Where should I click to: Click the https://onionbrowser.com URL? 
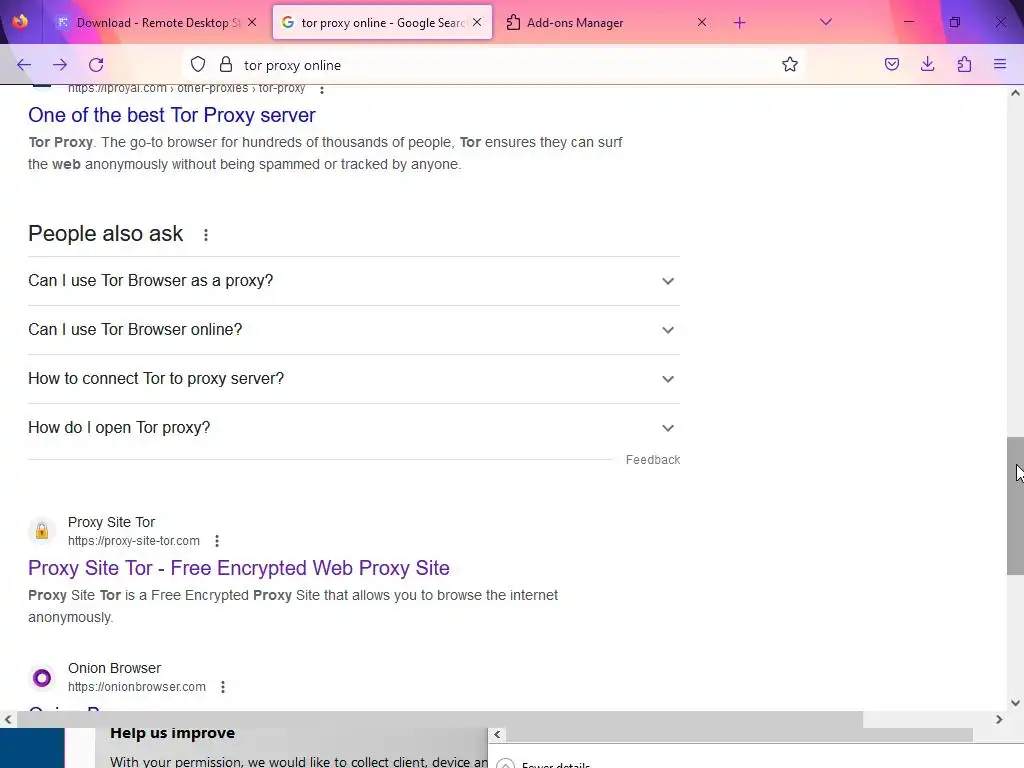click(x=137, y=687)
